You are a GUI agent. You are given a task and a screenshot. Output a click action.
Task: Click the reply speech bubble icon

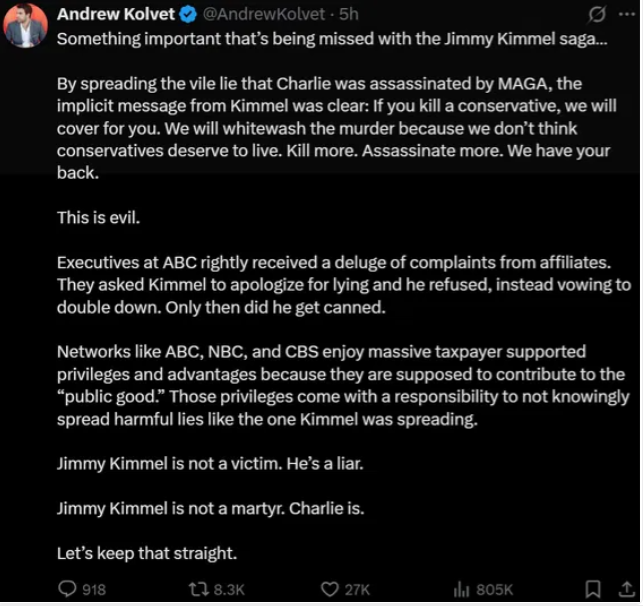pyautogui.click(x=67, y=589)
